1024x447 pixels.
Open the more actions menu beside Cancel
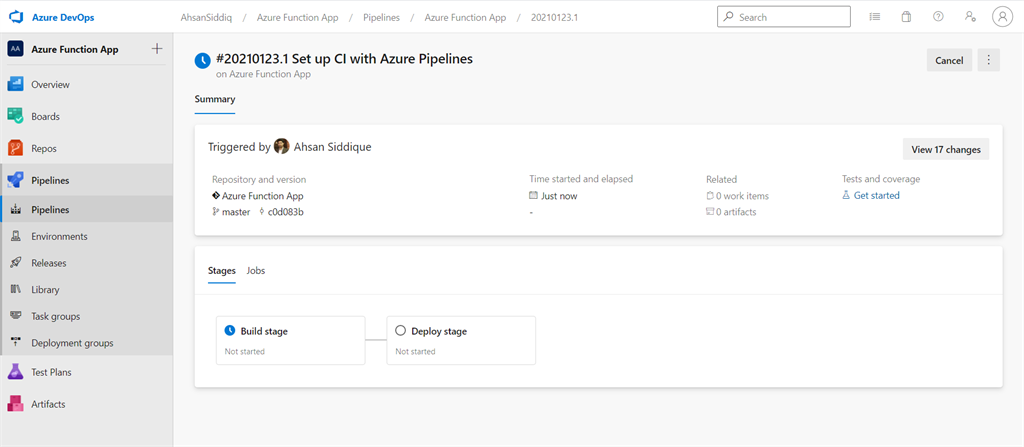[x=988, y=60]
